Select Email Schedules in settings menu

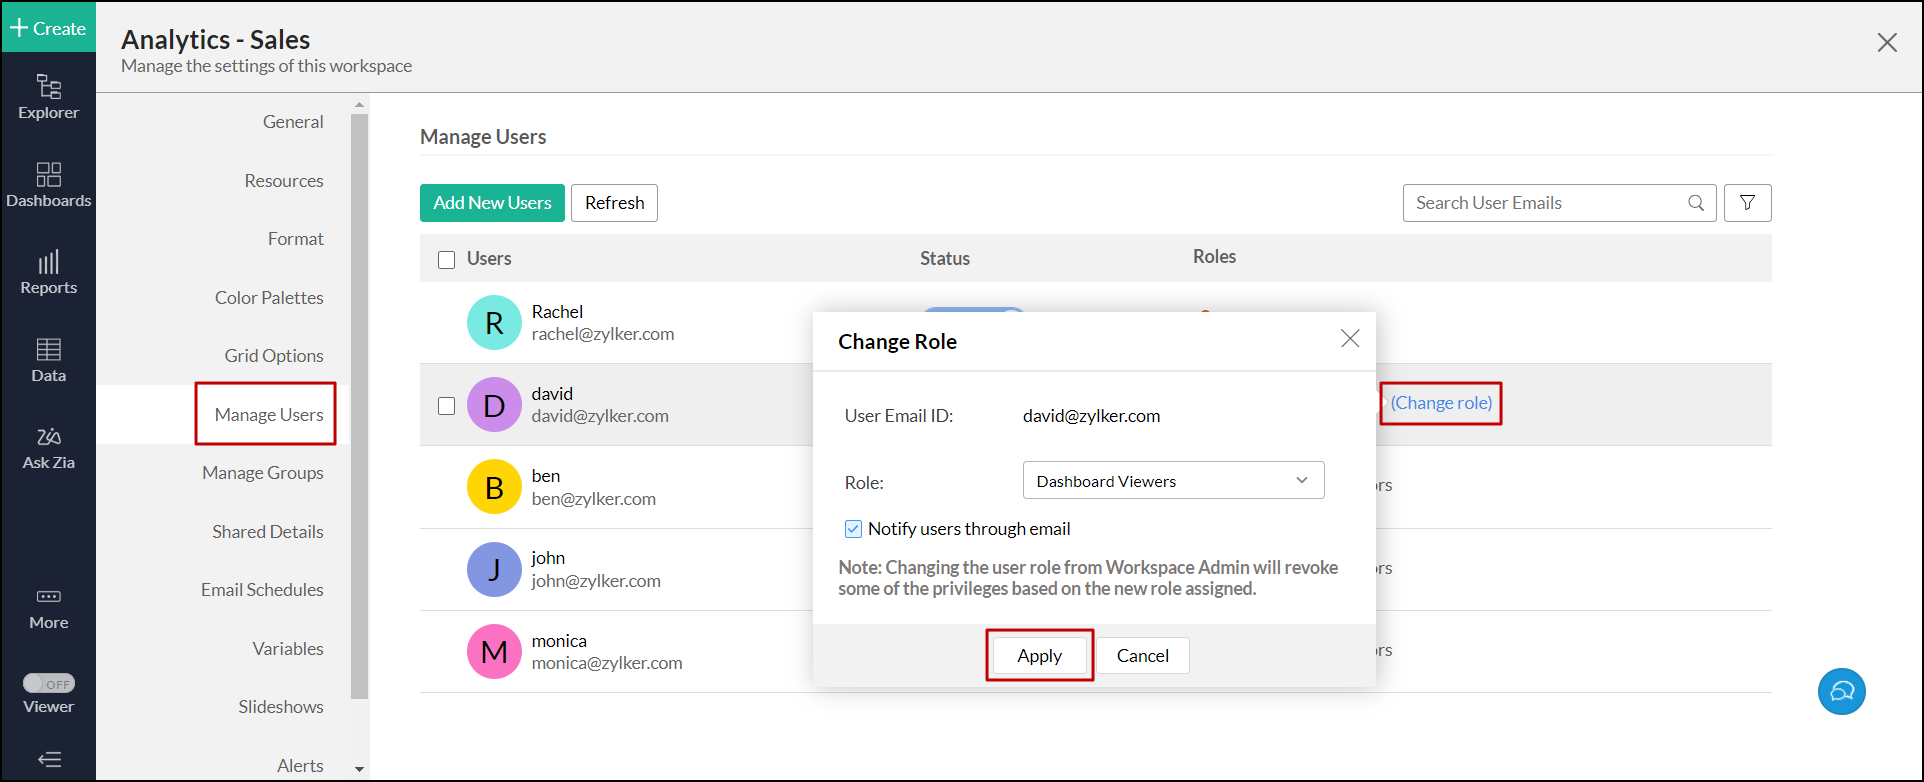point(262,590)
